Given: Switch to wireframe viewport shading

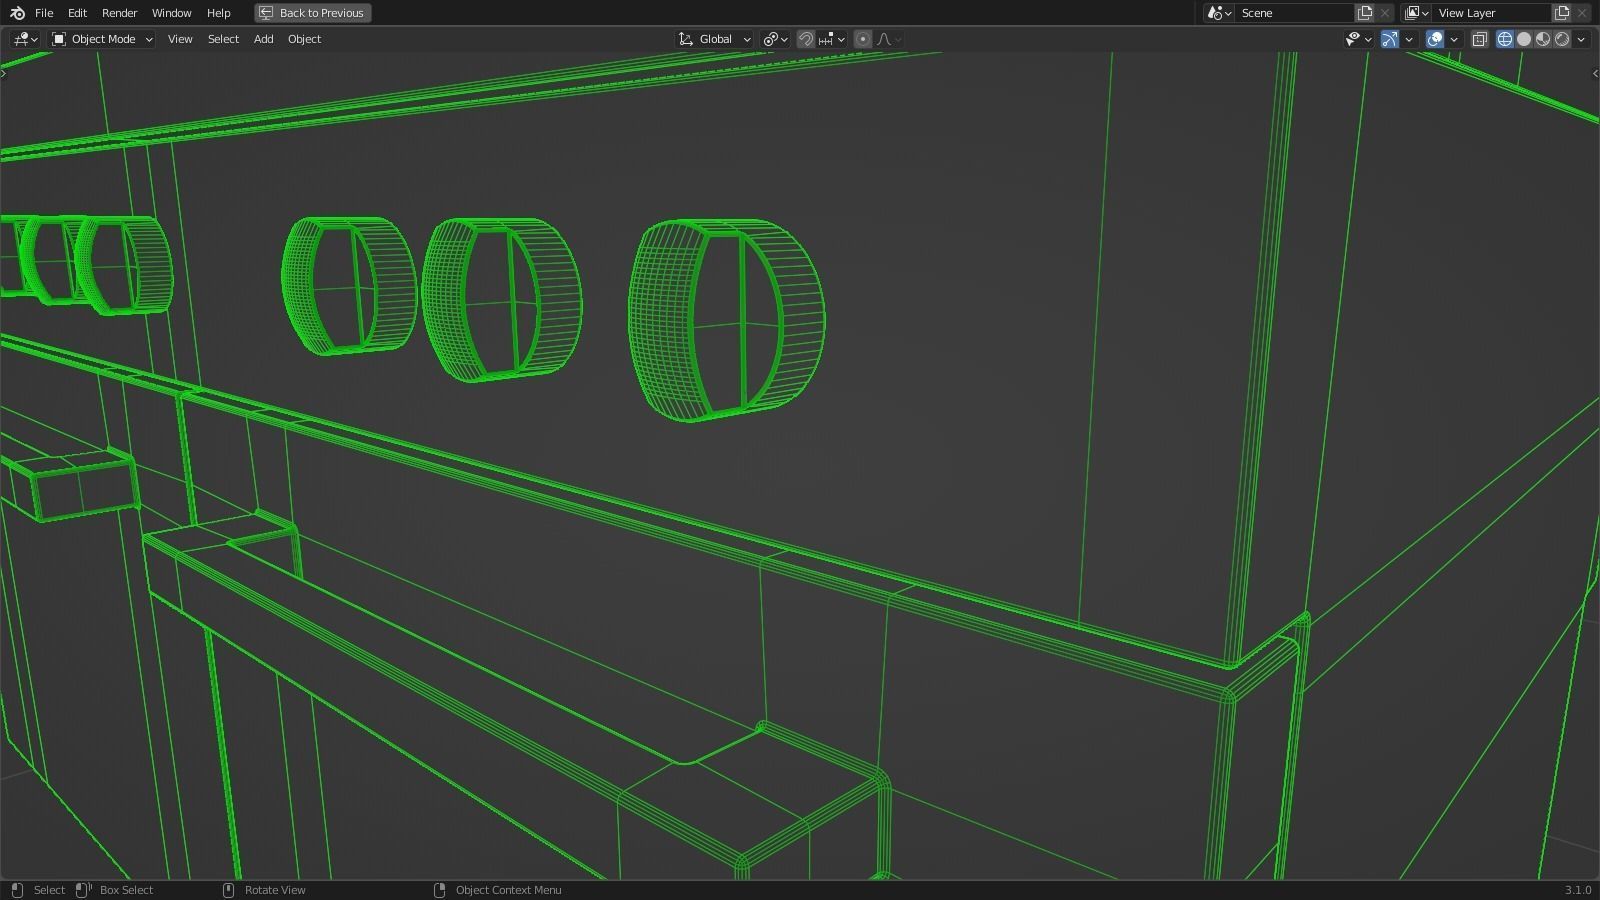Looking at the screenshot, I should [x=1505, y=39].
